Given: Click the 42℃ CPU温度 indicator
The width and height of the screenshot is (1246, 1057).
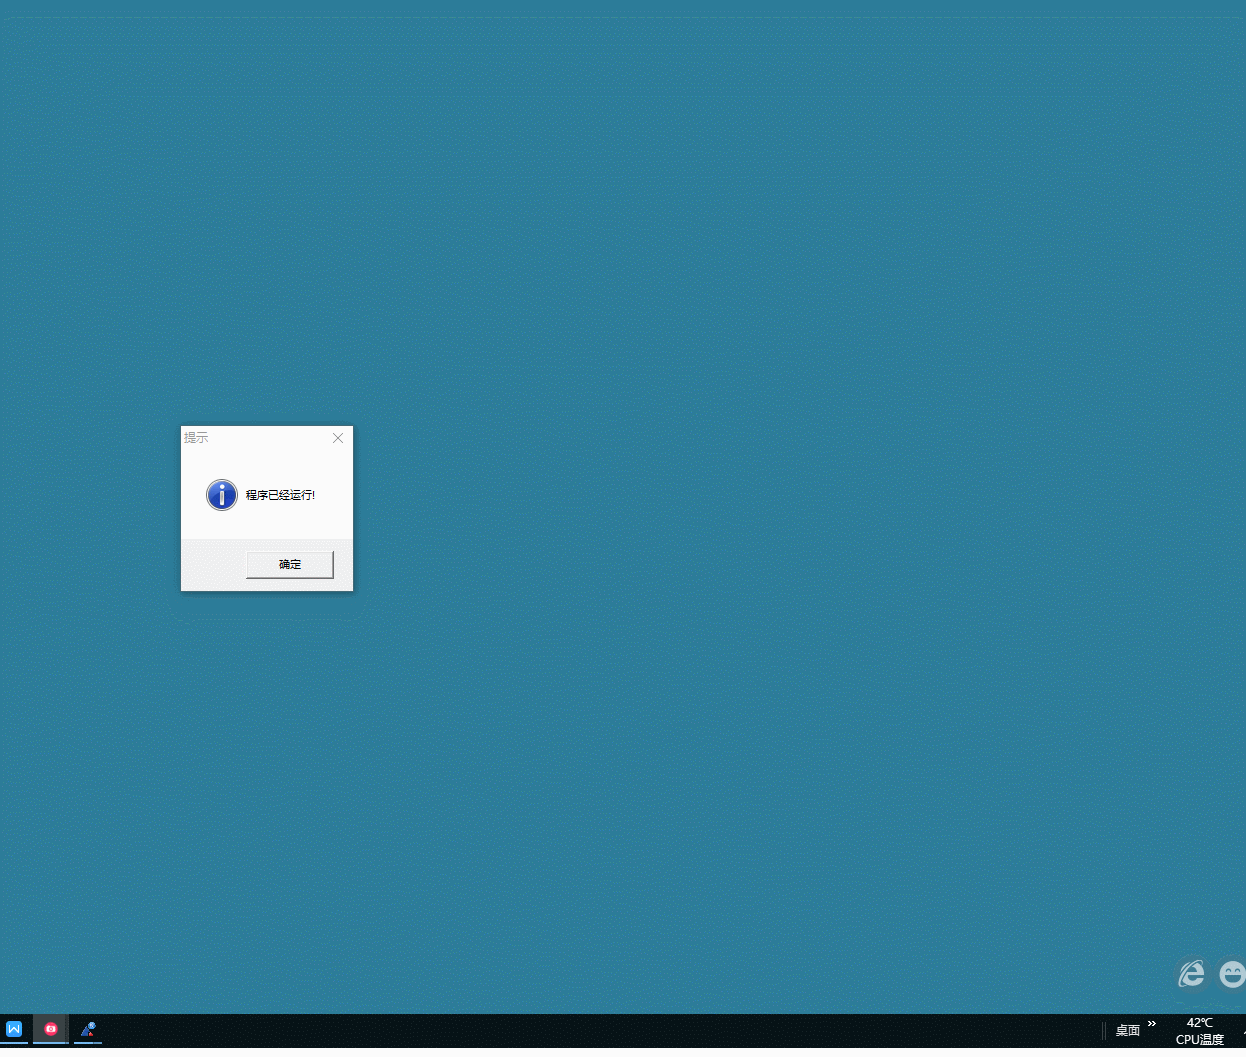Looking at the screenshot, I should 1200,1031.
